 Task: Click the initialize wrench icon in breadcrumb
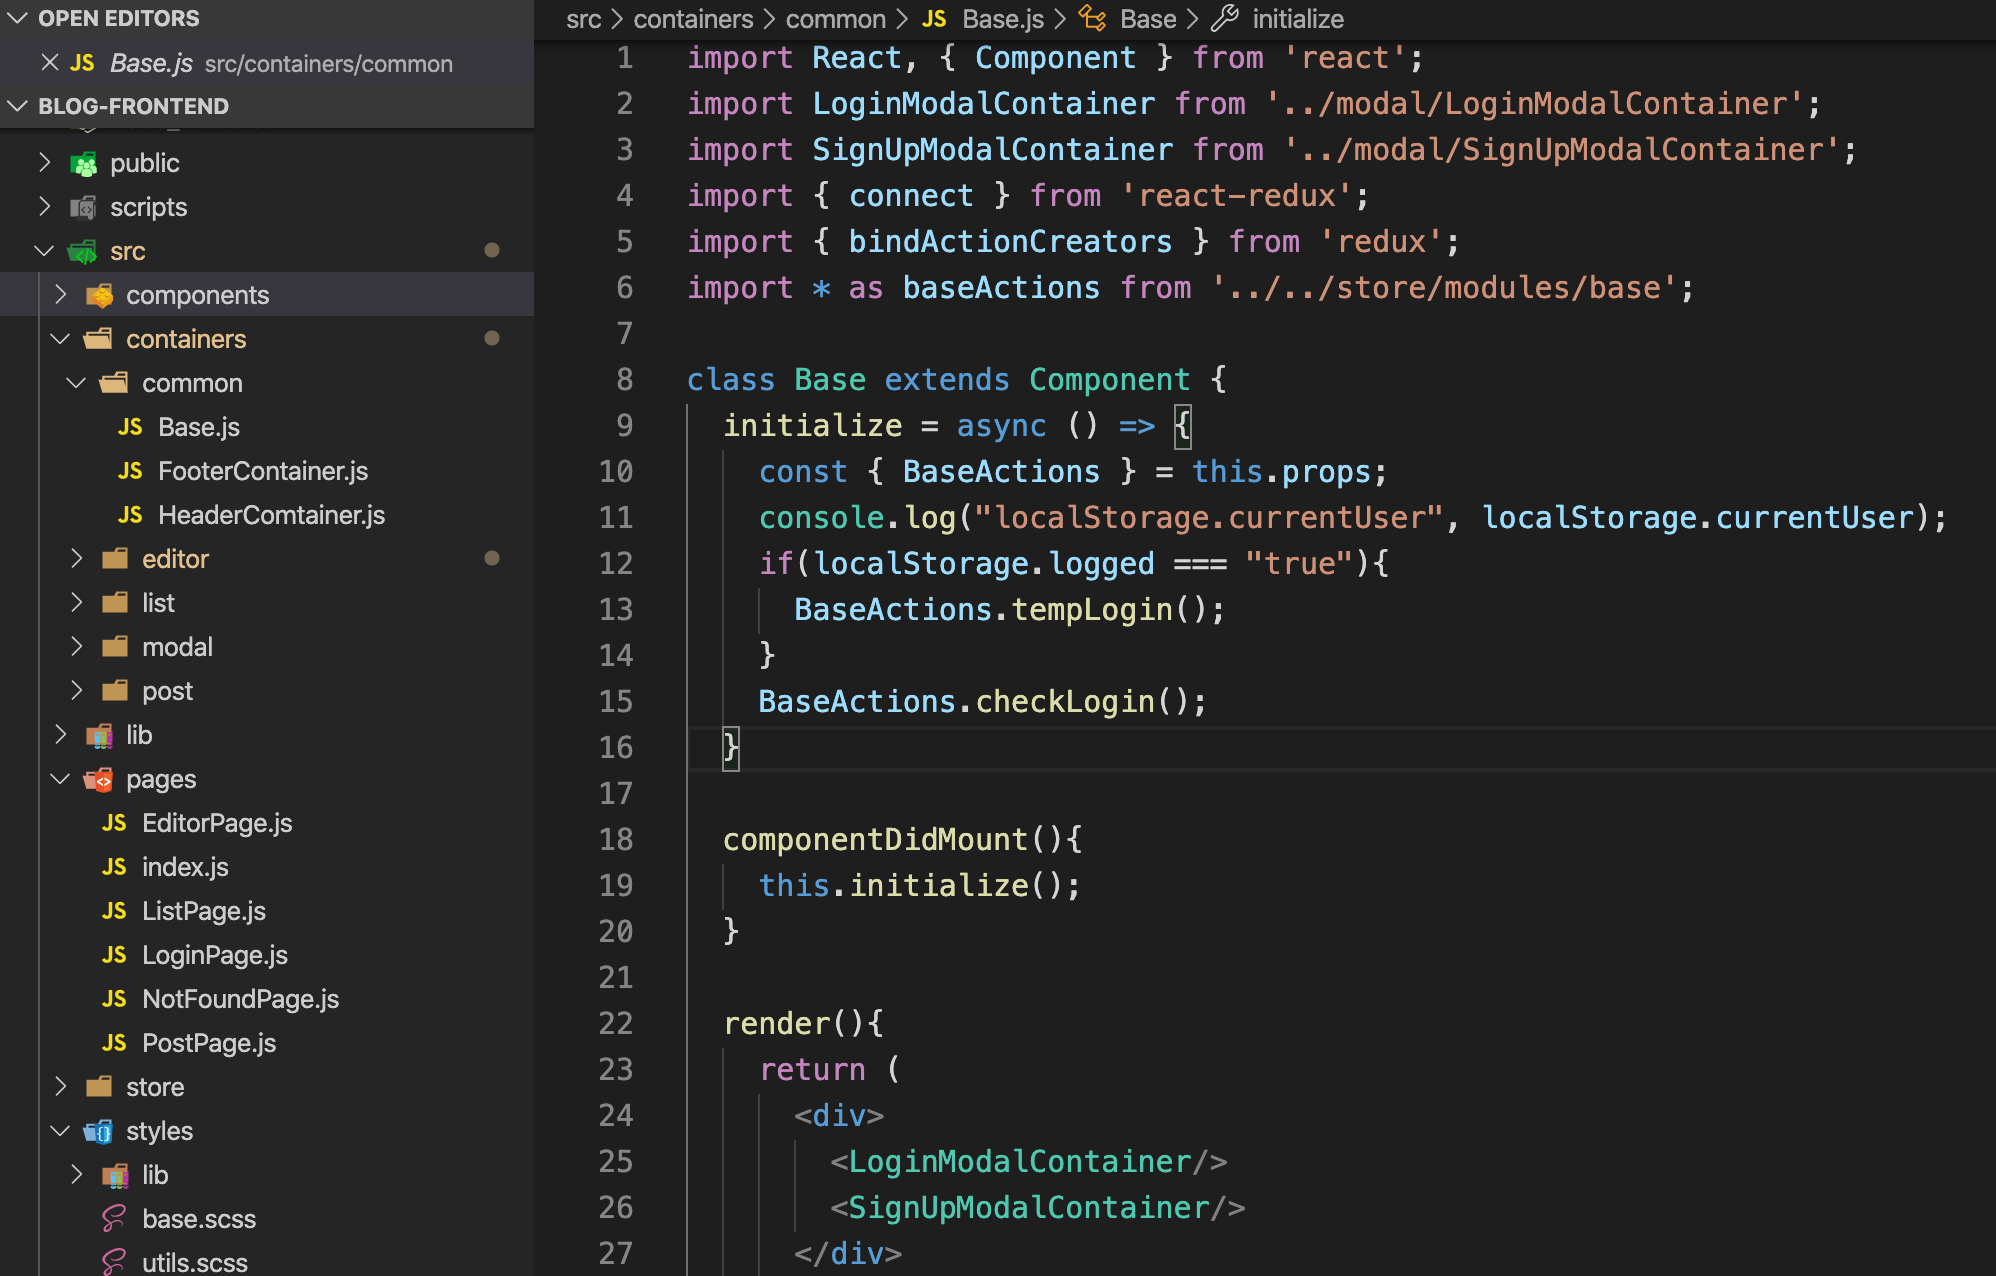pos(1225,19)
